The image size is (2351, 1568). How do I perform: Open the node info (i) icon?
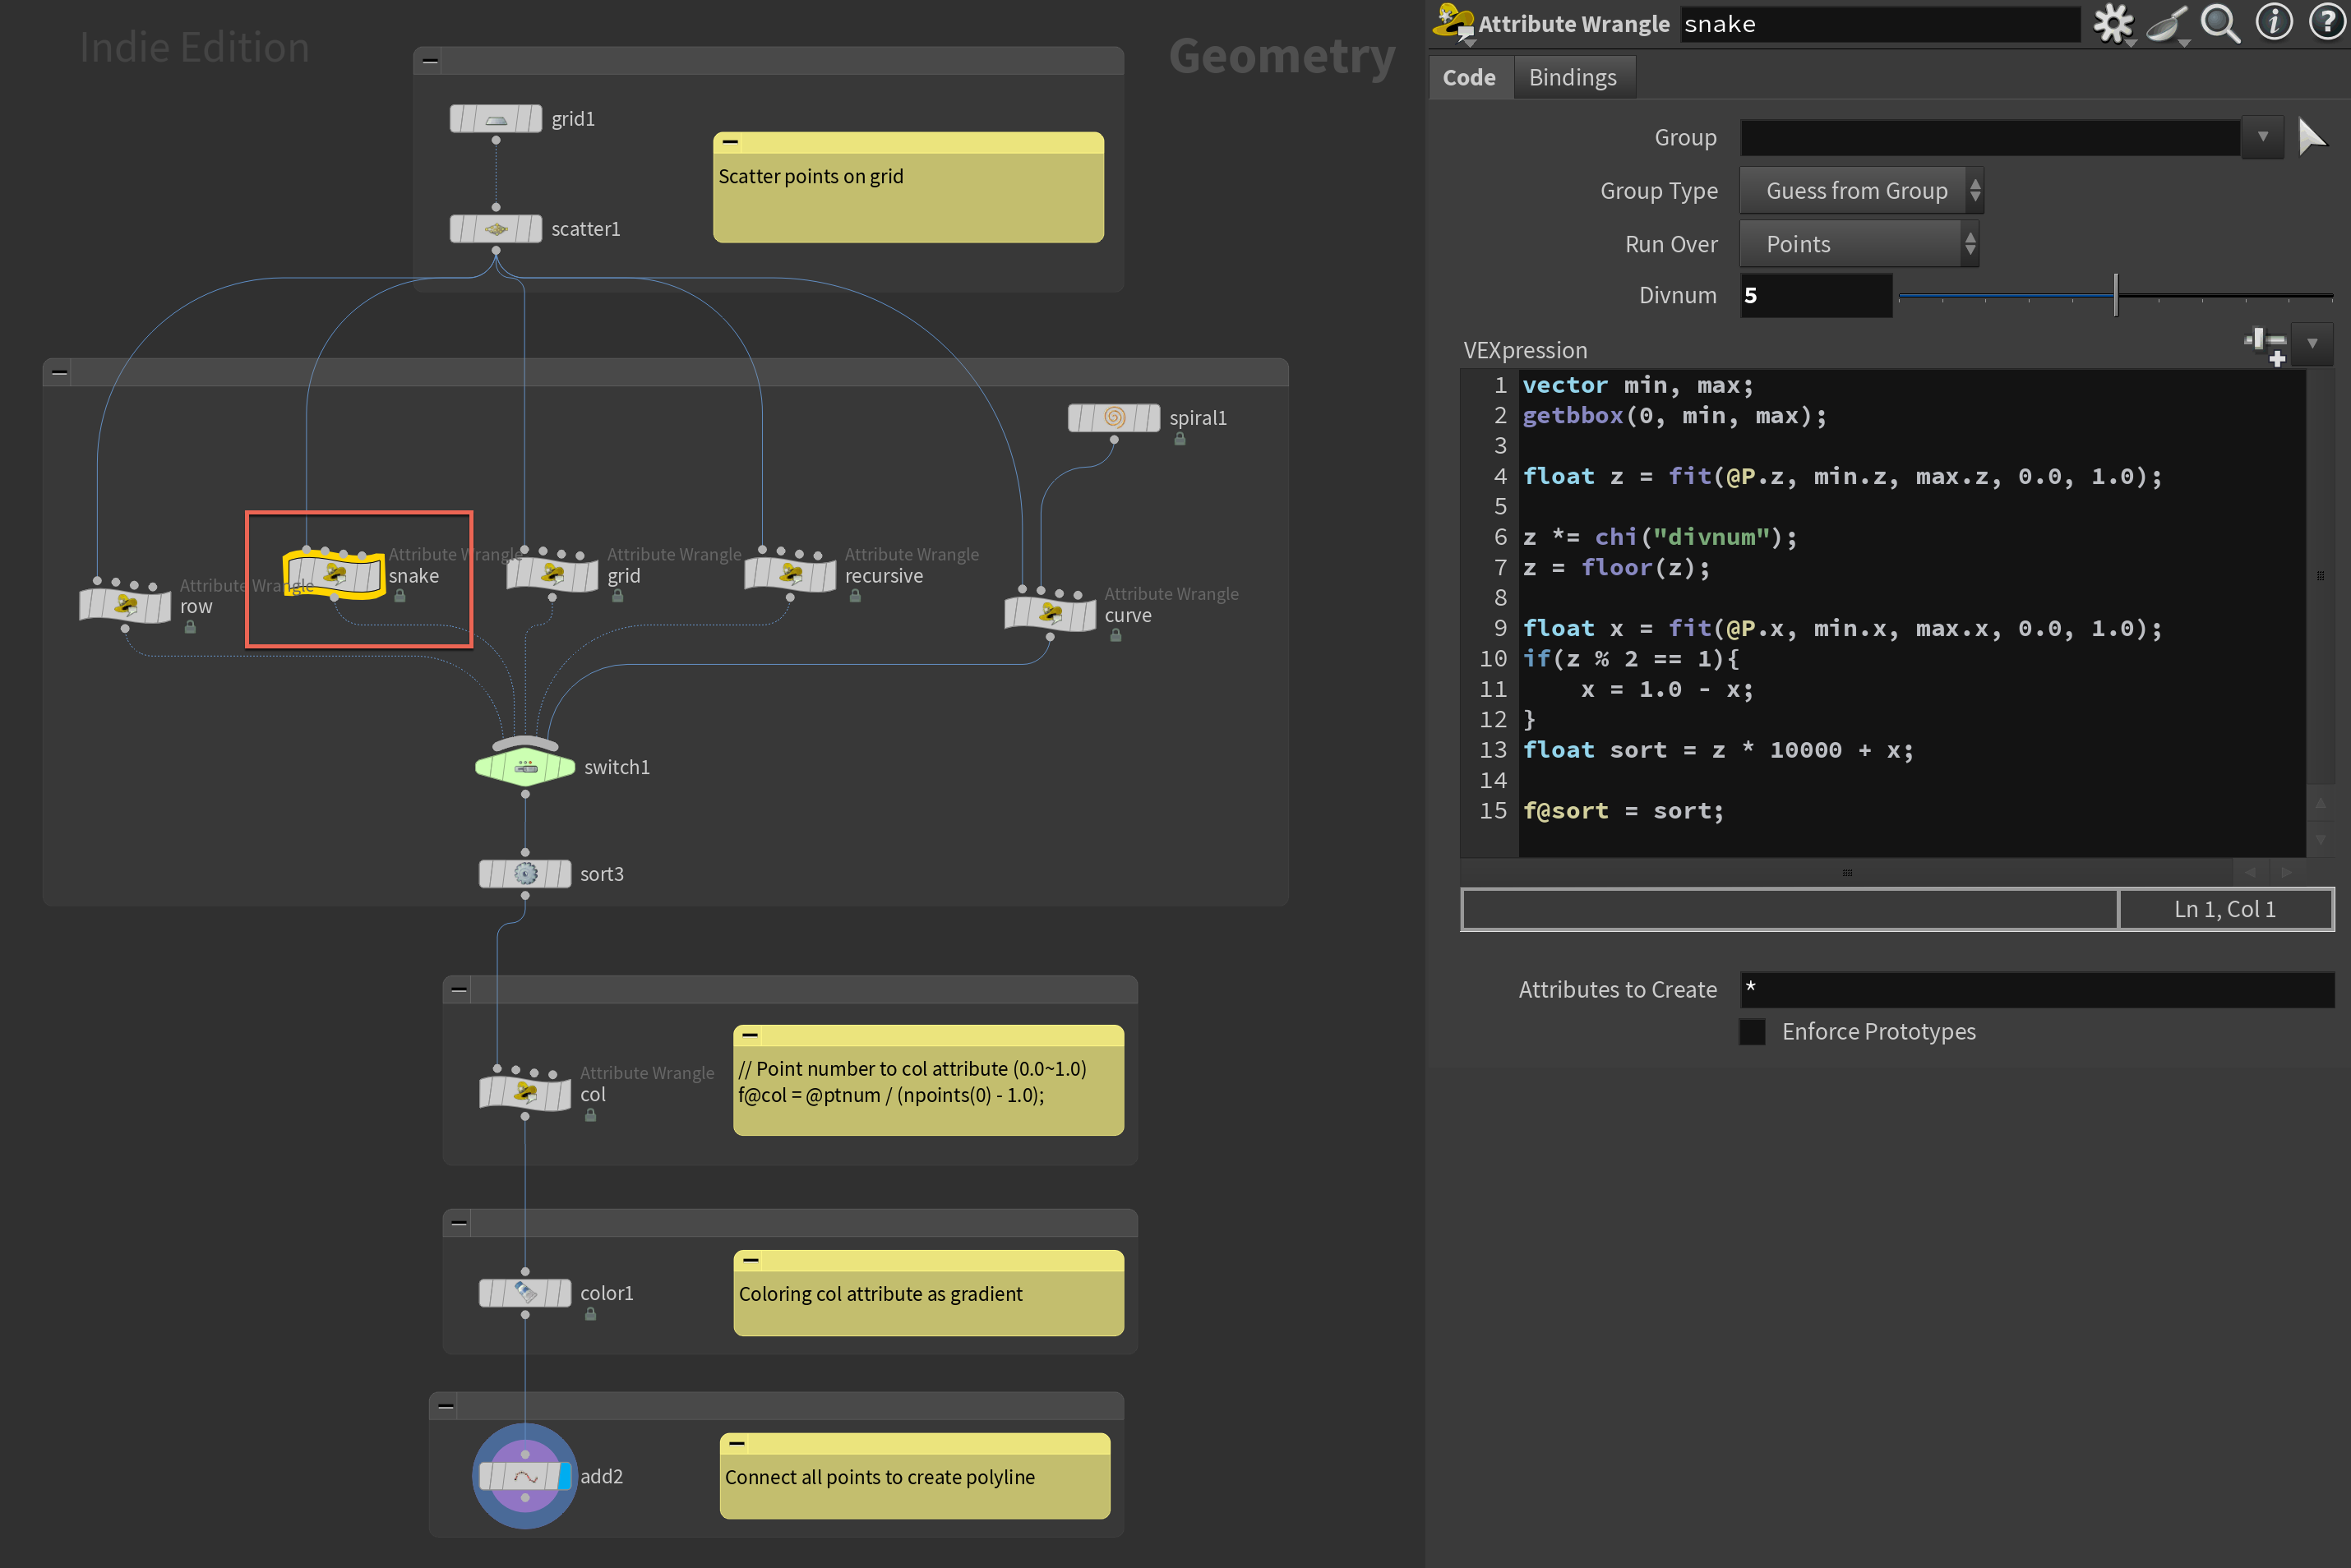click(2273, 23)
